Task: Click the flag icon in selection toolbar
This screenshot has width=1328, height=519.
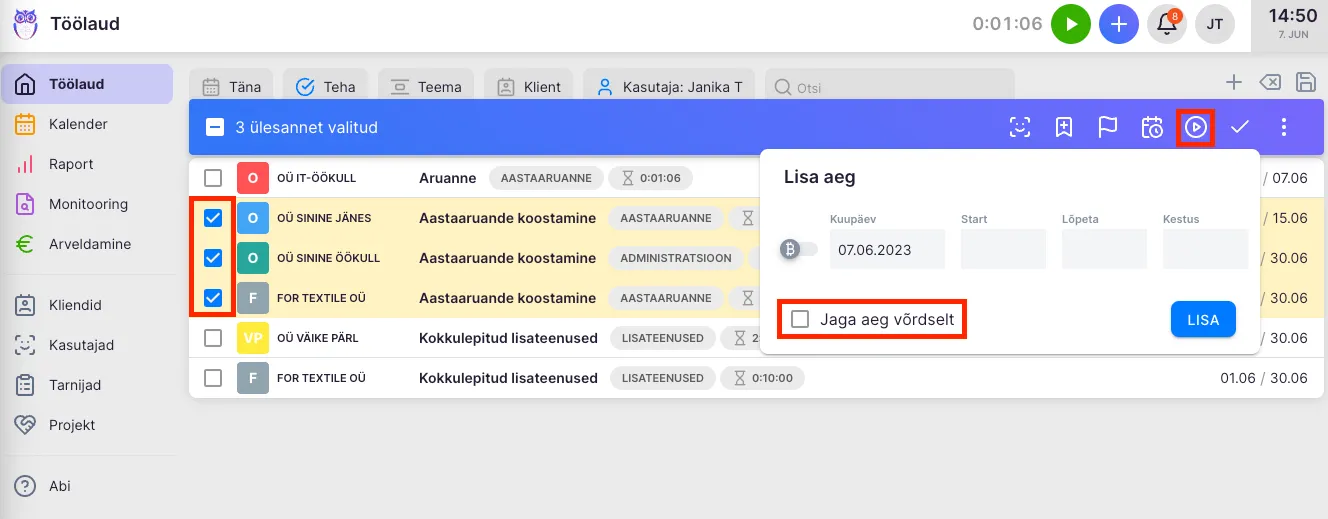Action: [x=1108, y=127]
